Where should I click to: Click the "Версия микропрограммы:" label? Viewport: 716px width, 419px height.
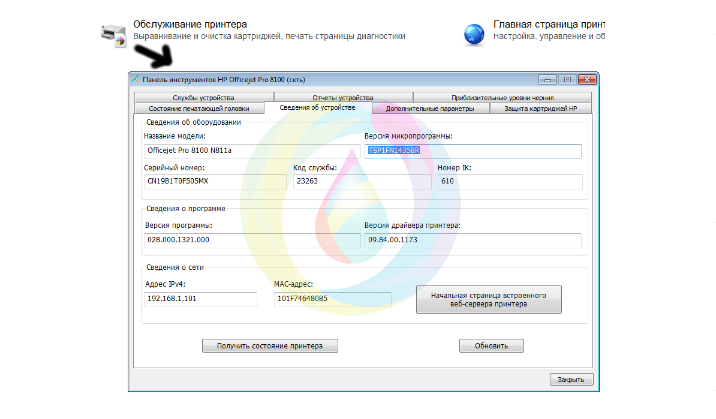coord(408,136)
